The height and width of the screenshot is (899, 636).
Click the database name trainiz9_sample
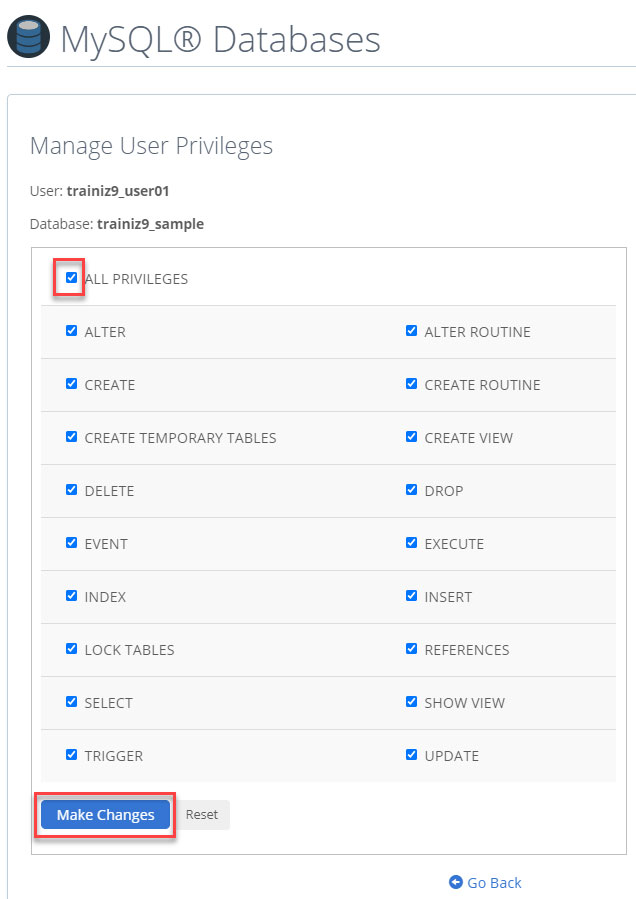pyautogui.click(x=150, y=224)
